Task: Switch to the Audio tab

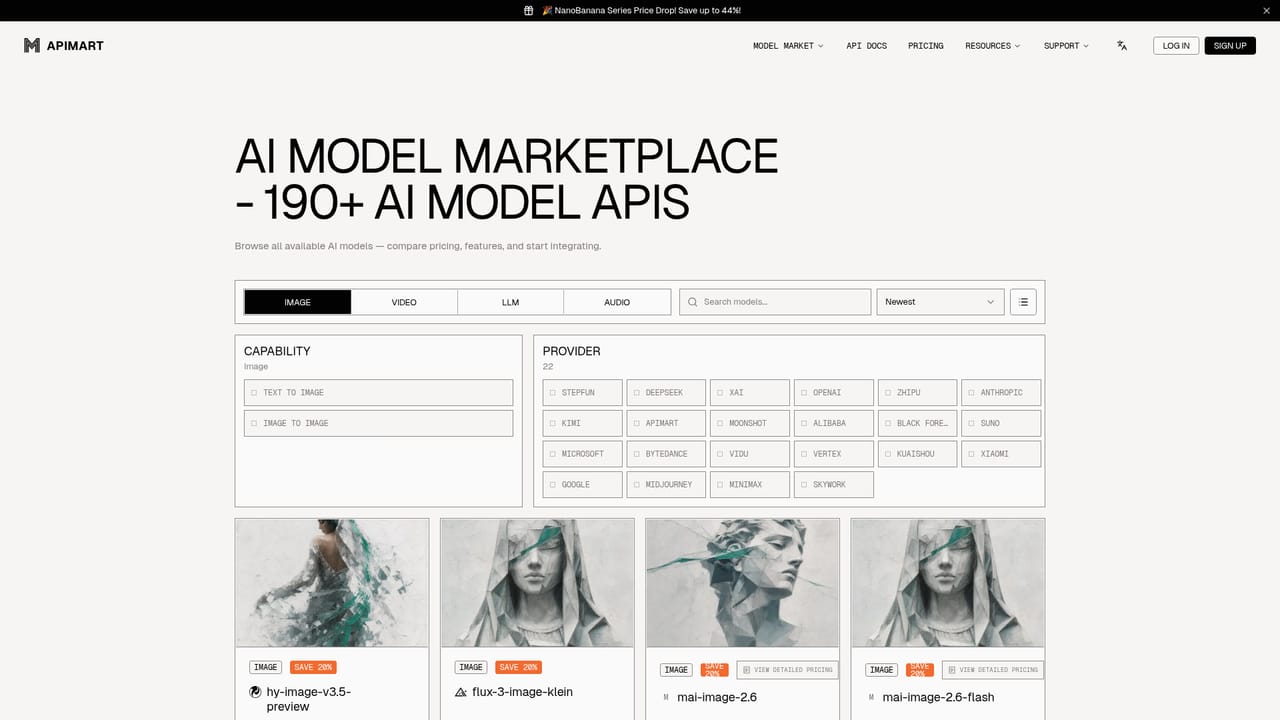Action: (617, 302)
